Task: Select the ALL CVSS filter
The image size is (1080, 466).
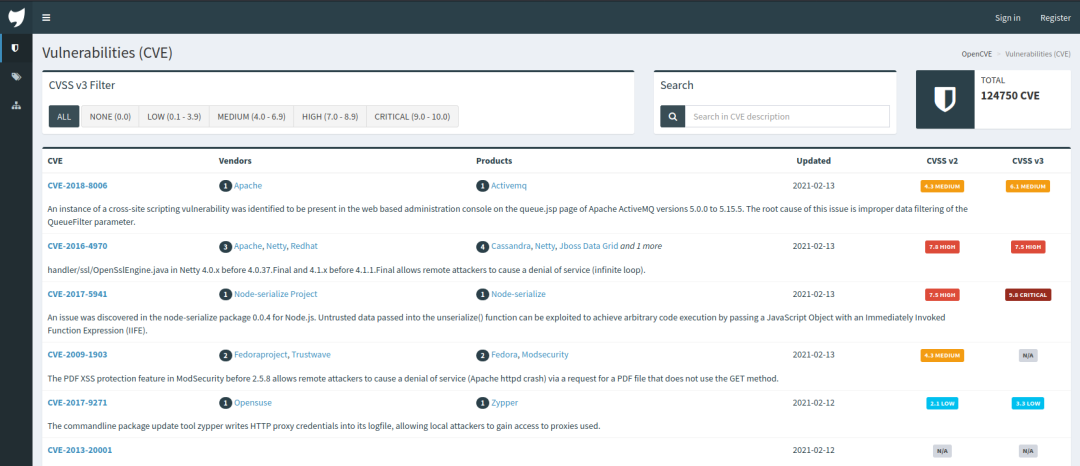Action: 64,116
